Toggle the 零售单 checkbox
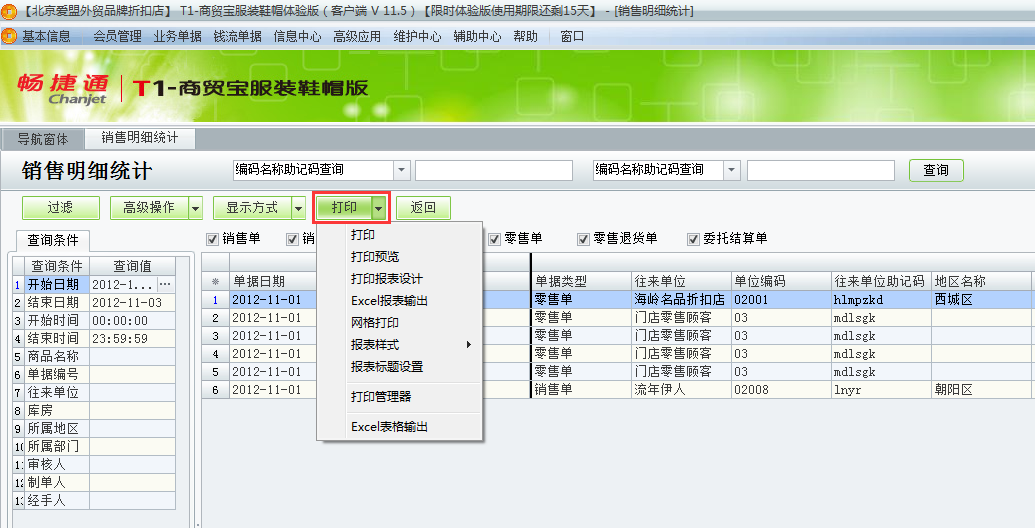Screen dimensions: 1035x528 (x=494, y=239)
